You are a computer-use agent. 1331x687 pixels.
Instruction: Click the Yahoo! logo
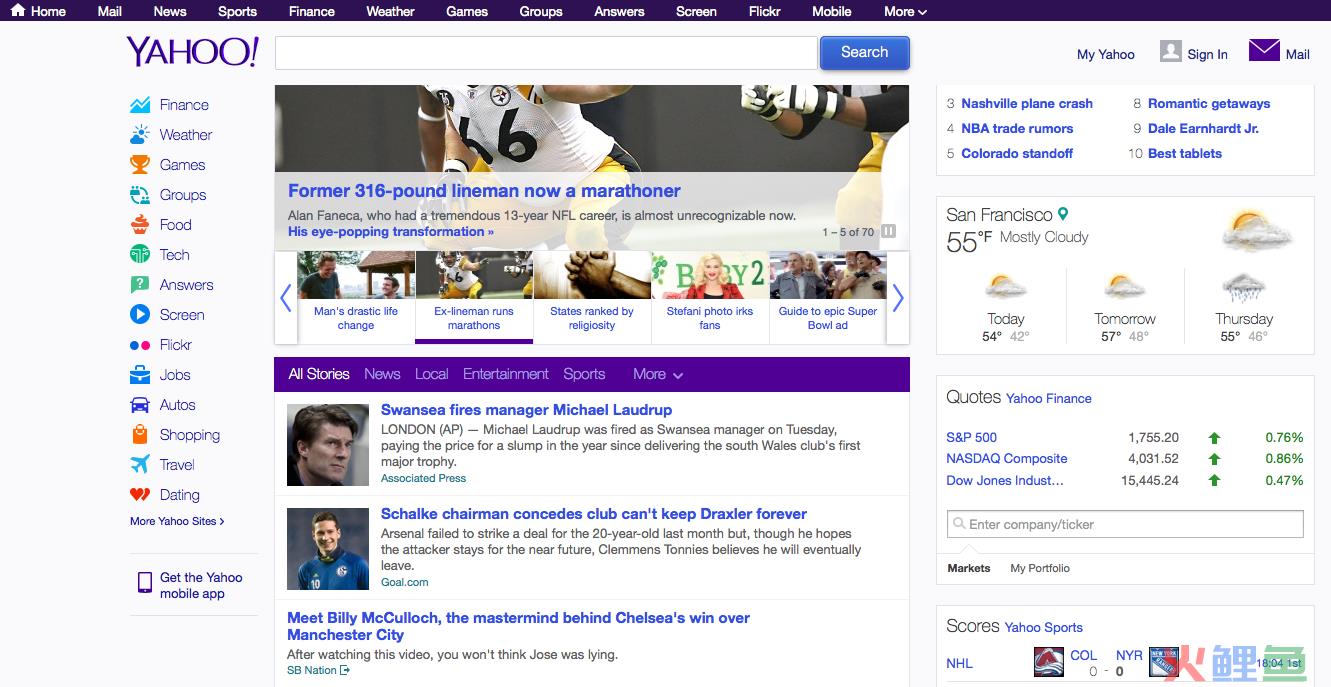click(x=193, y=52)
